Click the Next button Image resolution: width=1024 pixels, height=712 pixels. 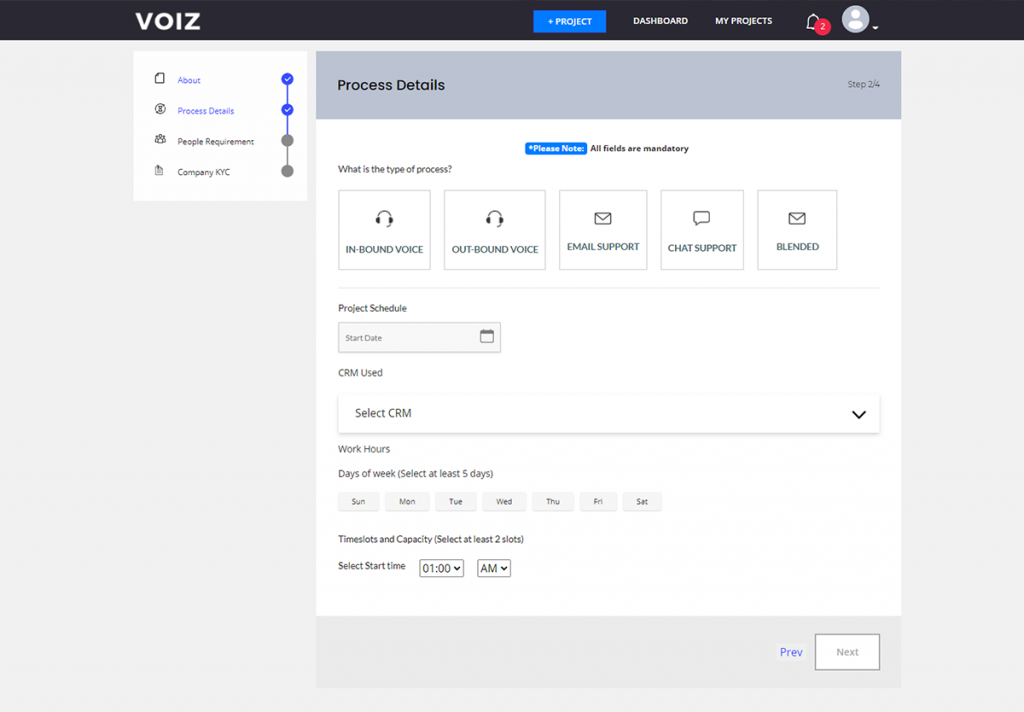pos(847,652)
